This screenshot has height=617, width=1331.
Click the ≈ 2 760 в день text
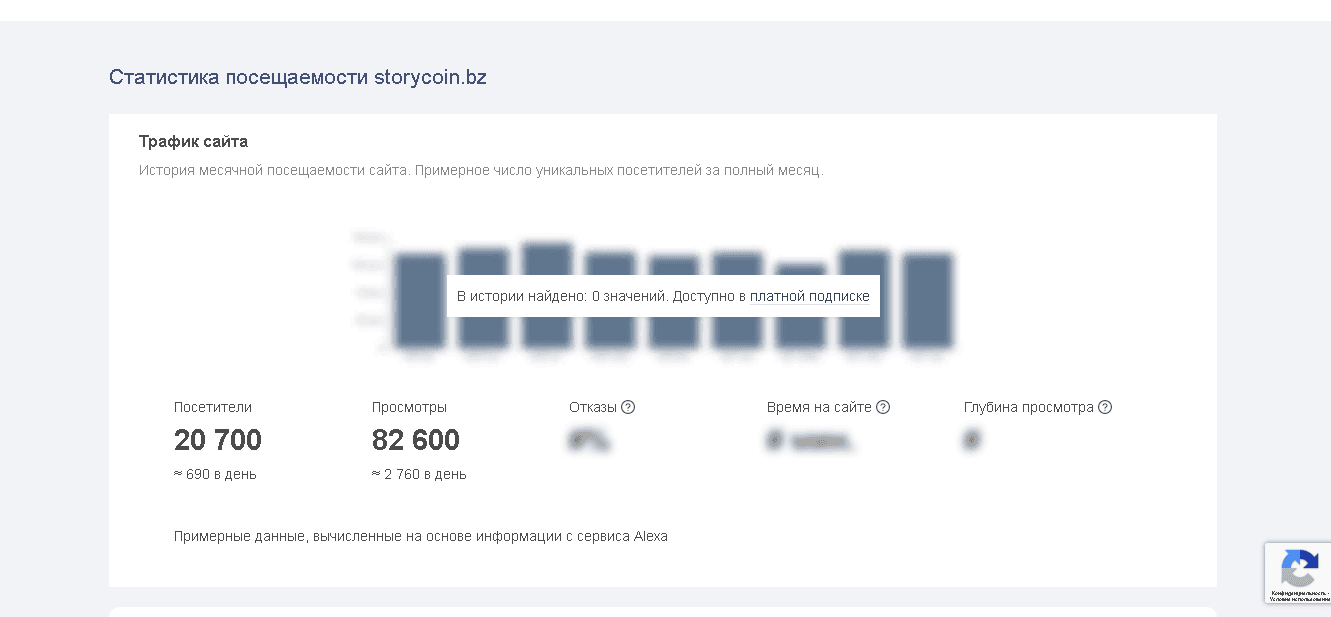[419, 474]
